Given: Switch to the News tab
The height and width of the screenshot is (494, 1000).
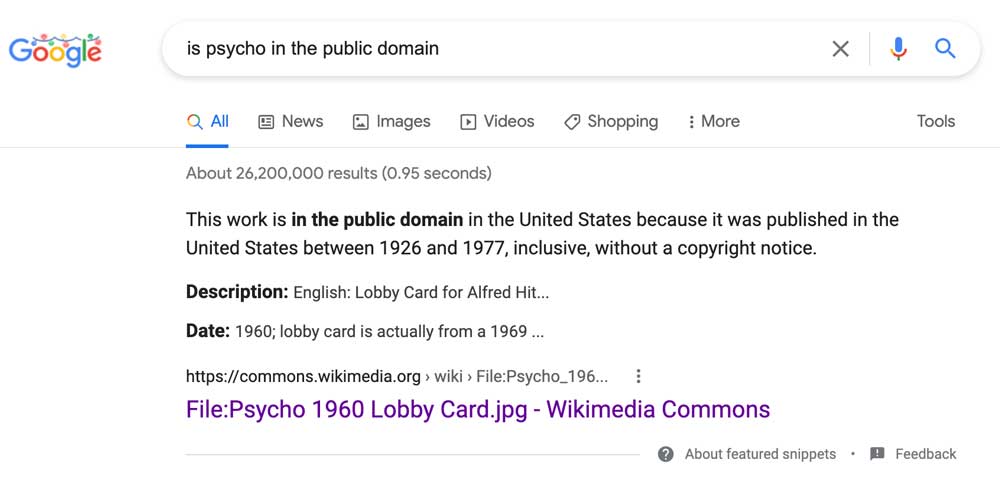Looking at the screenshot, I should (x=291, y=122).
